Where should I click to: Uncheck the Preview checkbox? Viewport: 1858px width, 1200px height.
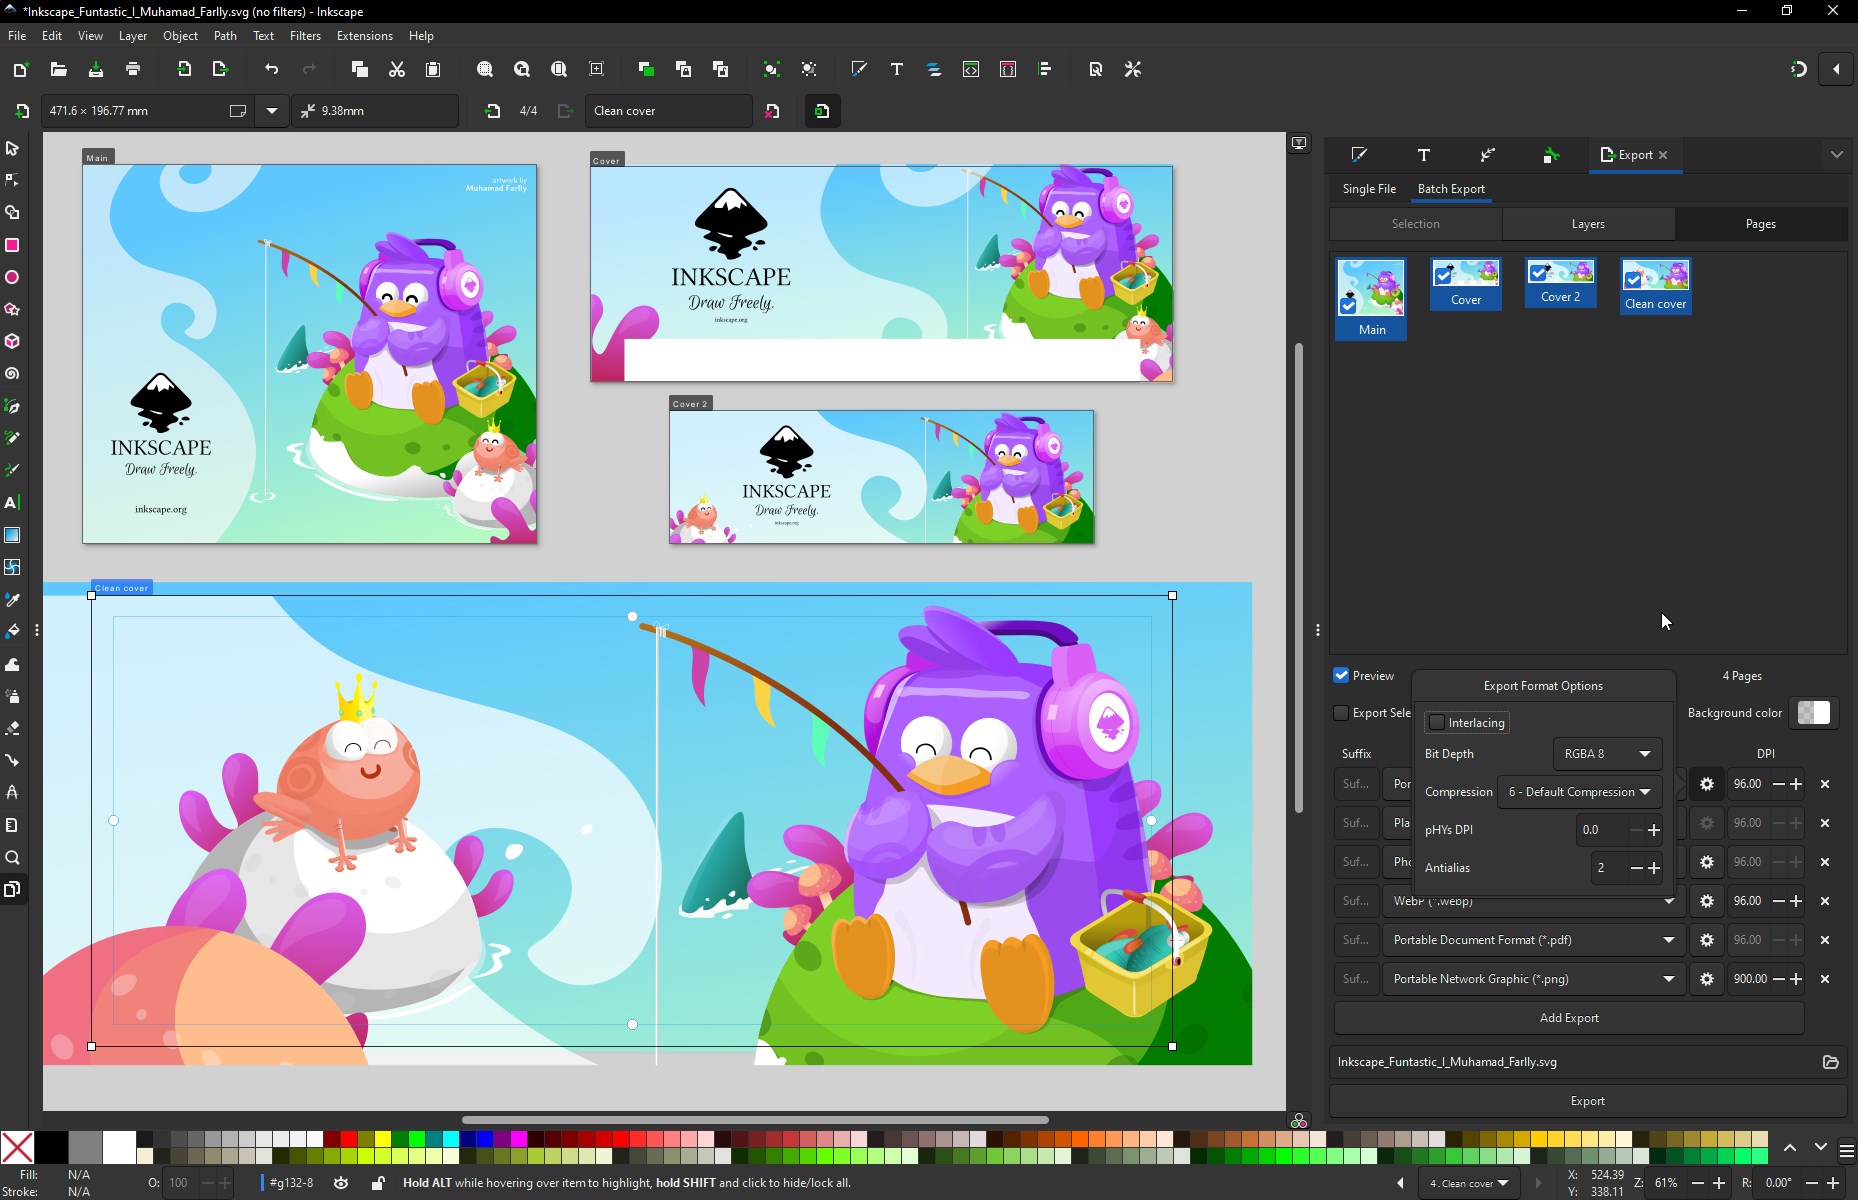point(1341,675)
